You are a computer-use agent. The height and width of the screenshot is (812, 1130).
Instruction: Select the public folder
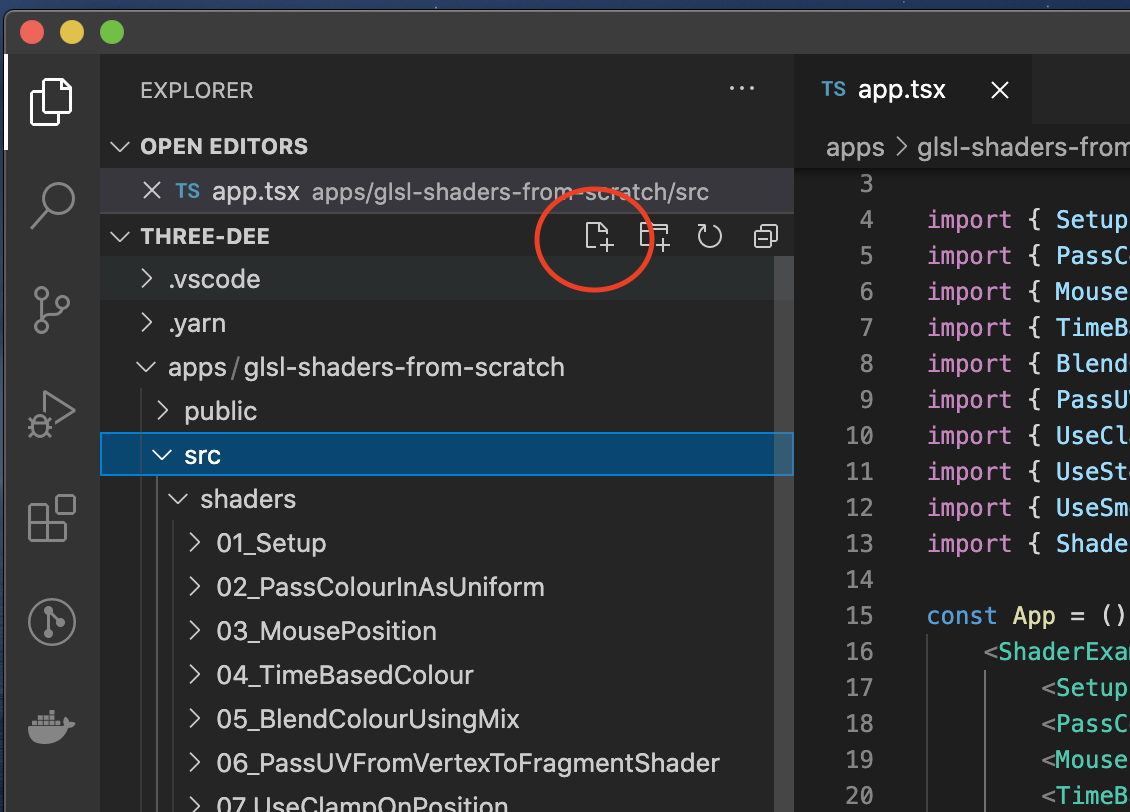(220, 410)
